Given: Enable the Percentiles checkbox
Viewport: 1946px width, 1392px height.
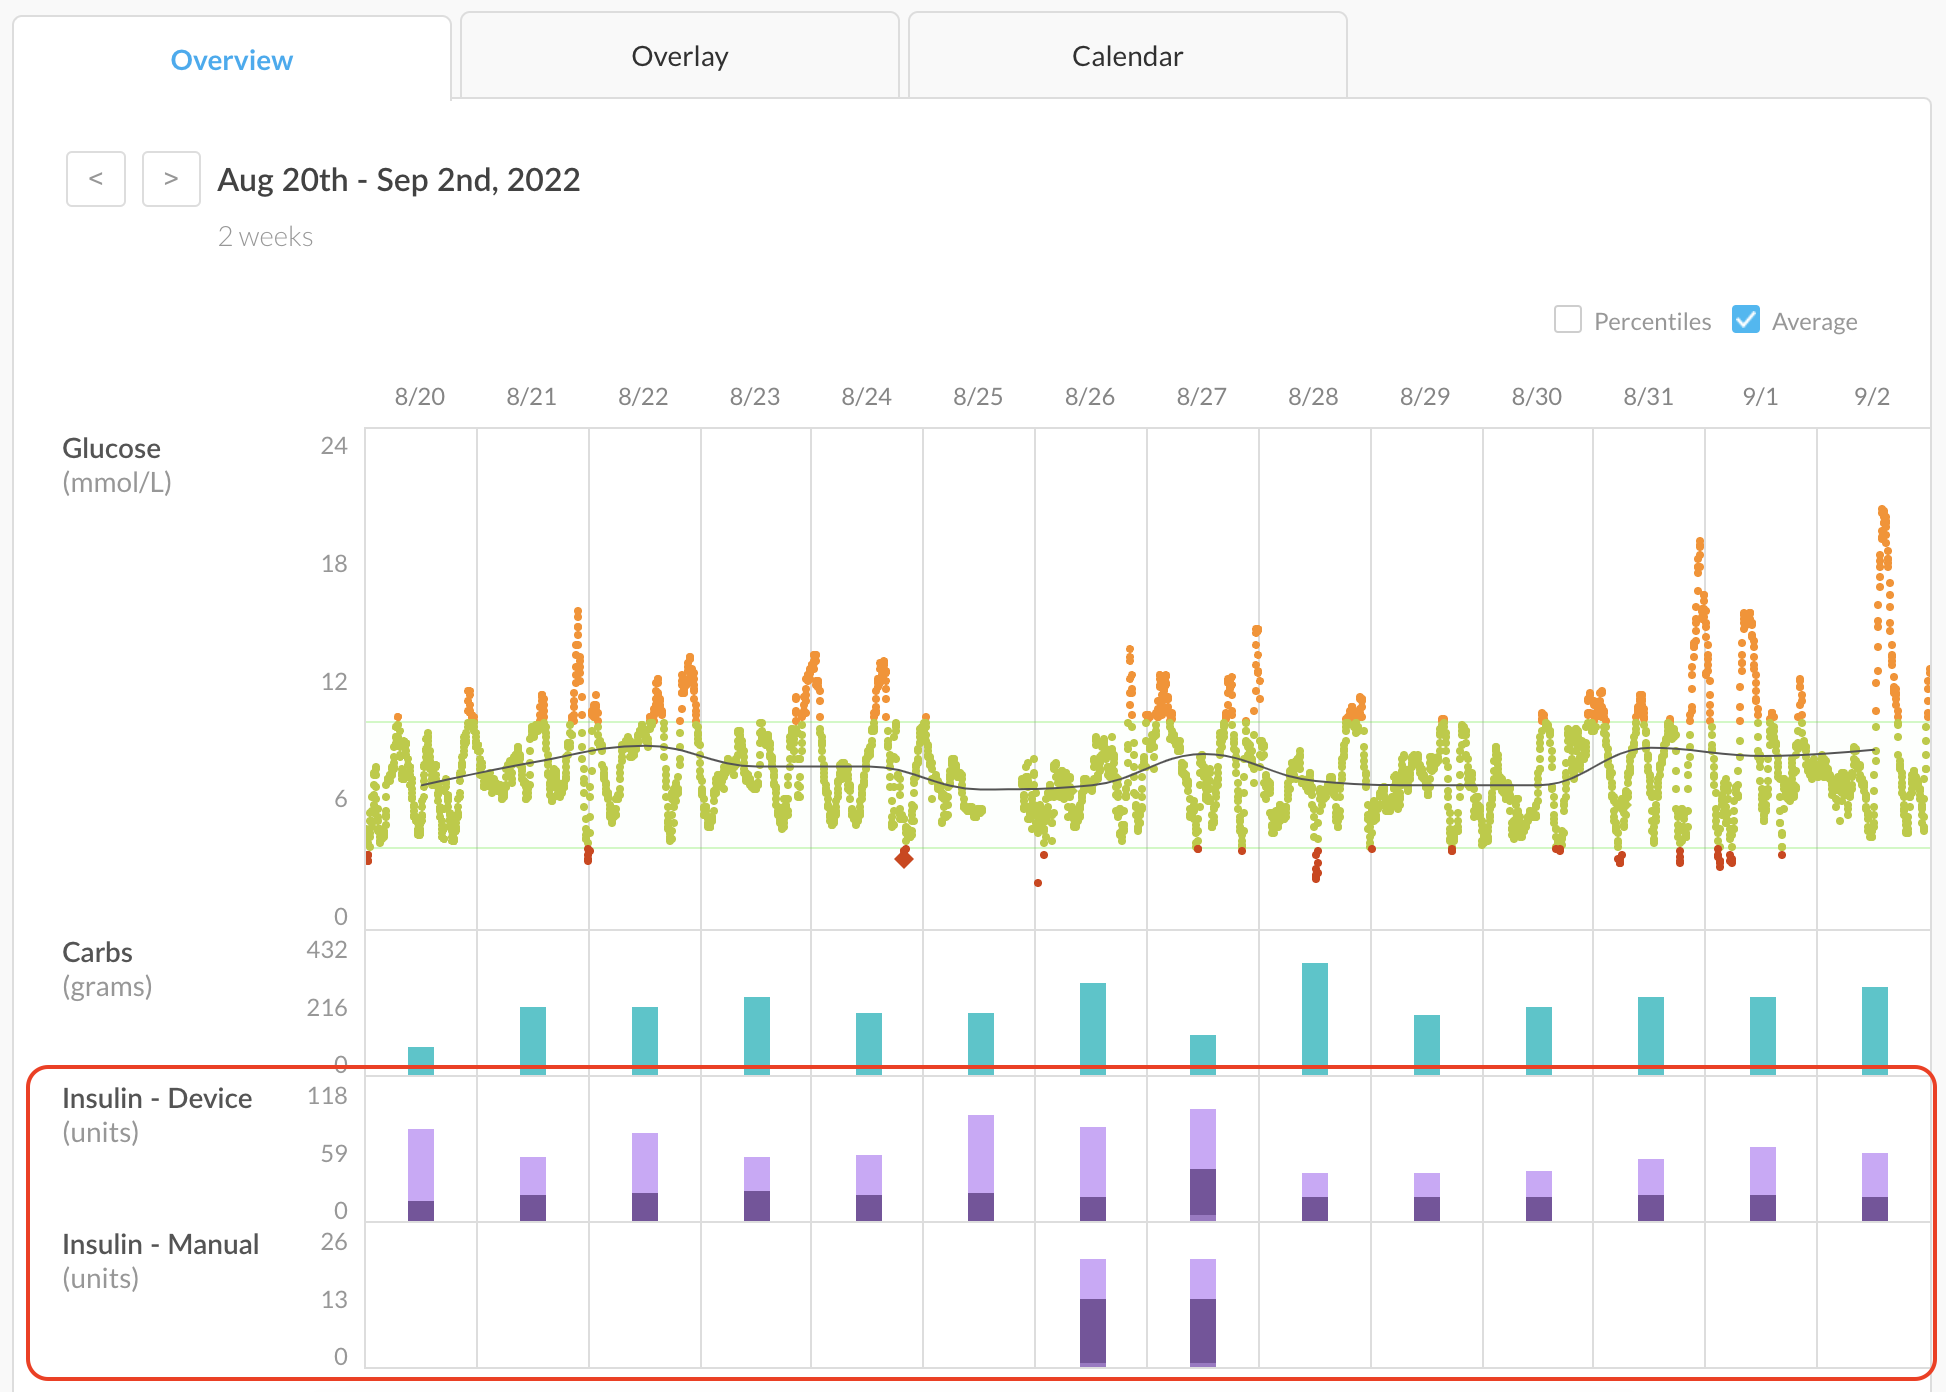Looking at the screenshot, I should (1567, 319).
